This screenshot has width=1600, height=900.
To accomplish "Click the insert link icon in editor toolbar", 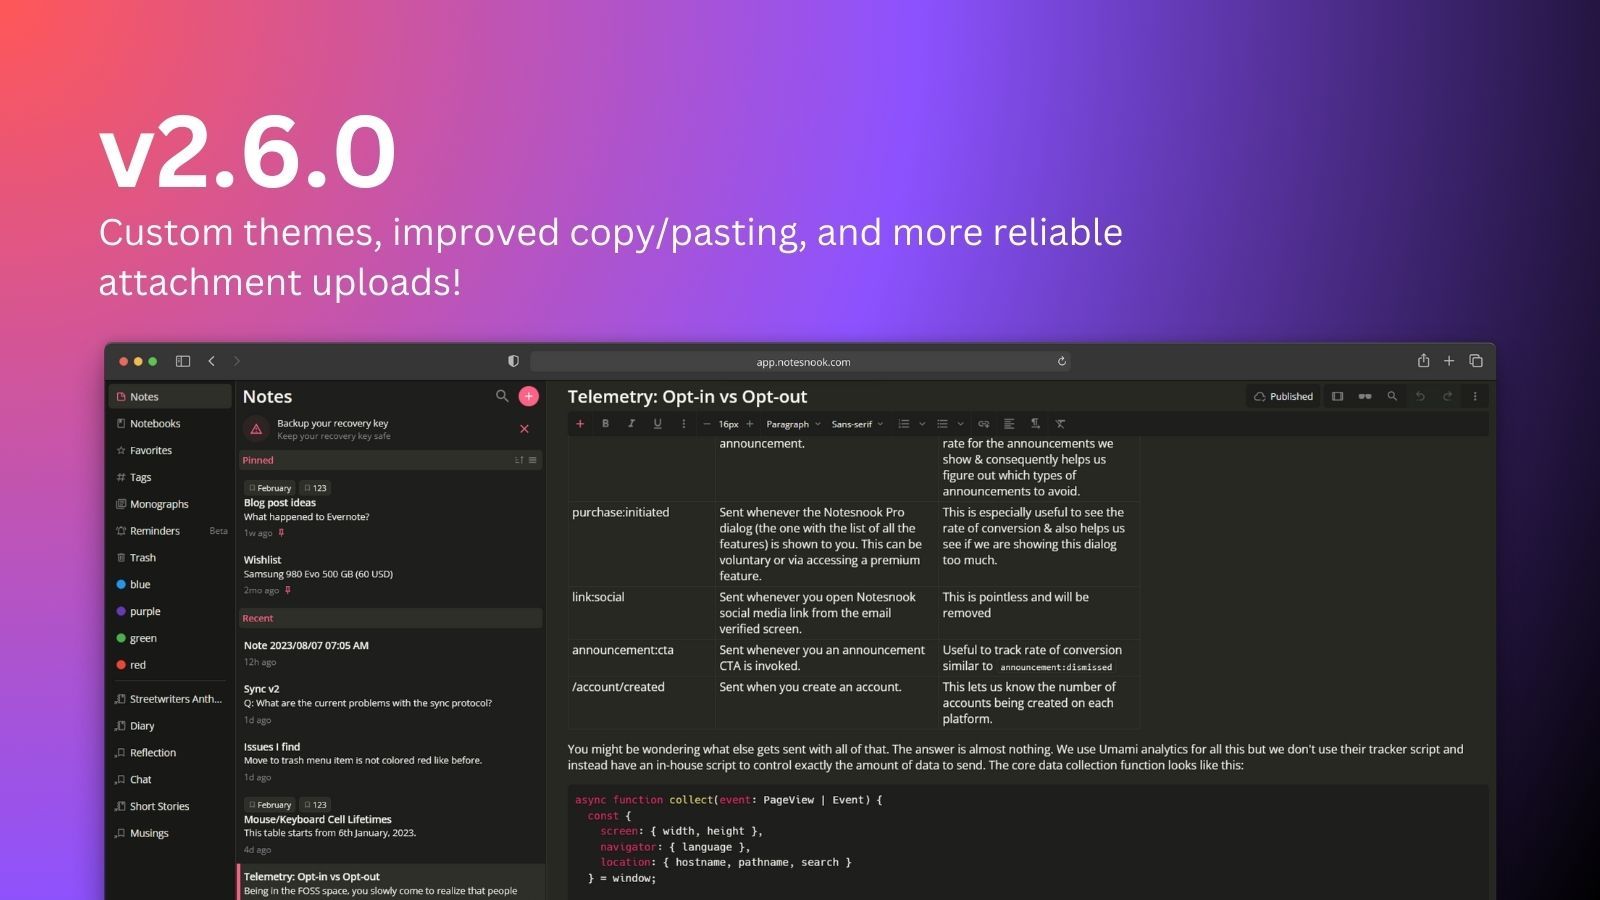I will coord(983,424).
